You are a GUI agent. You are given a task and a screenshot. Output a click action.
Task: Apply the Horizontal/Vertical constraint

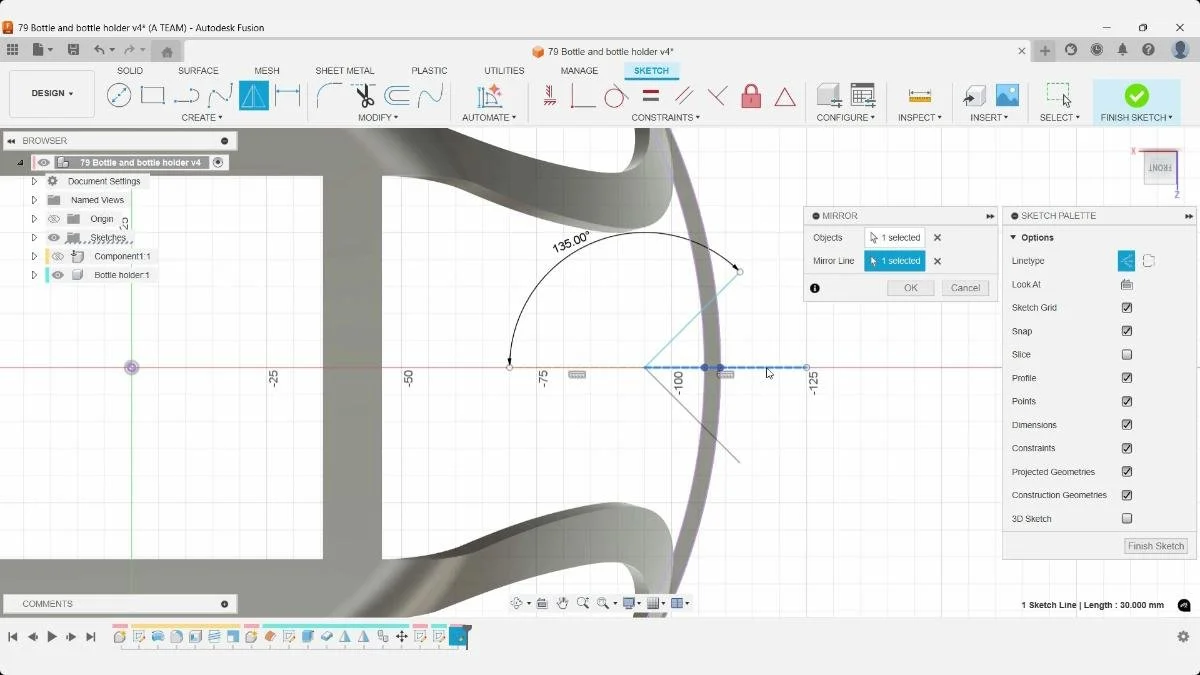550,96
